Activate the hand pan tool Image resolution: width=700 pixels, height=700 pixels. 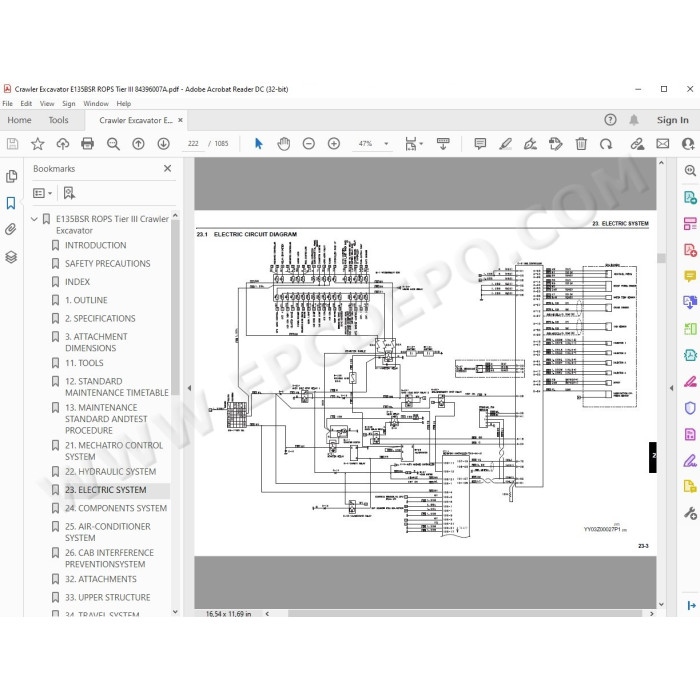click(x=283, y=144)
